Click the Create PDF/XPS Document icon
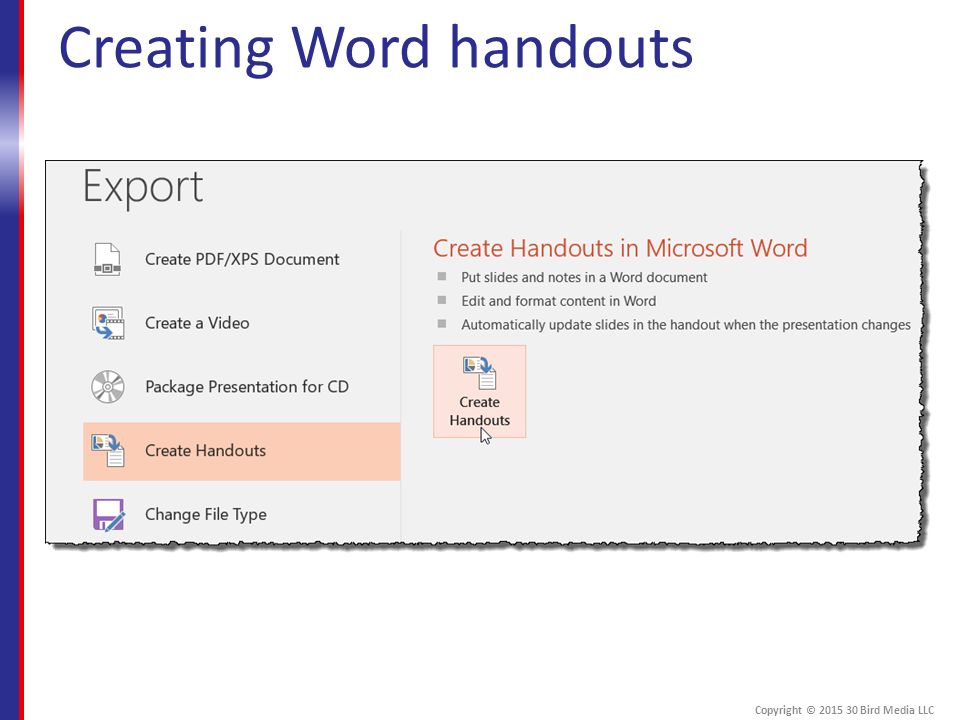The image size is (960, 720). click(107, 260)
